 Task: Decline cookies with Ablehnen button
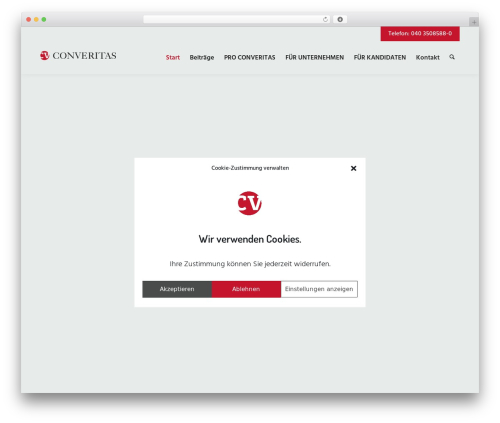[x=246, y=289]
